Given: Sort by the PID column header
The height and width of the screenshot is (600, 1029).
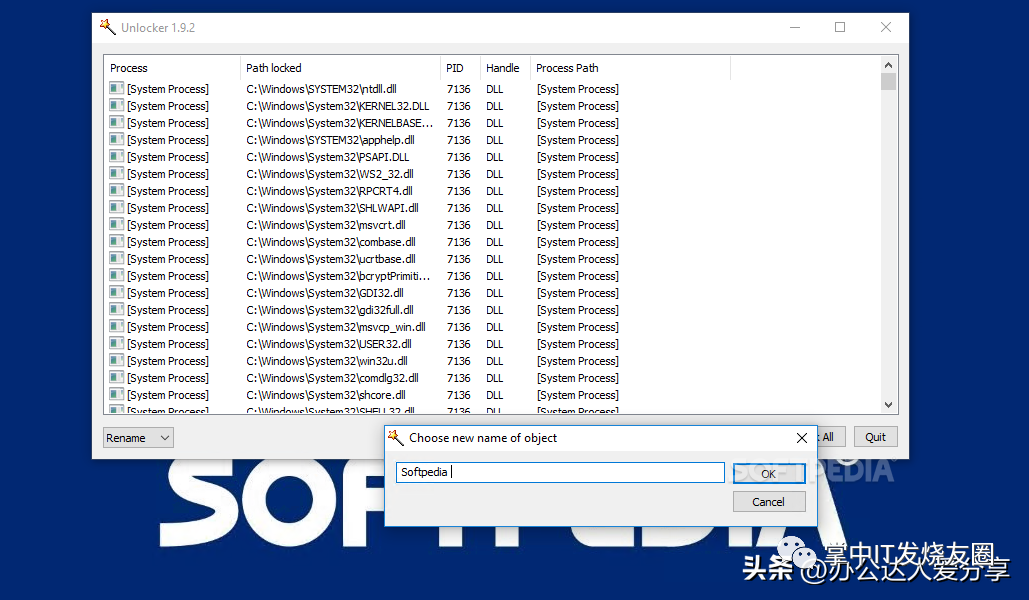Looking at the screenshot, I should pyautogui.click(x=460, y=68).
